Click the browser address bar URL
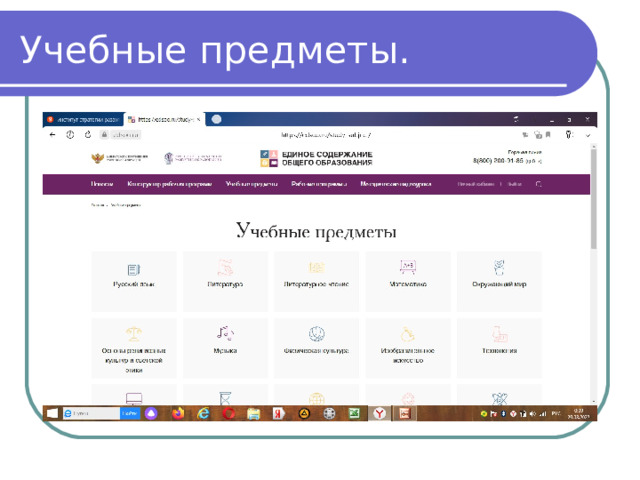The image size is (640, 480). 326,135
